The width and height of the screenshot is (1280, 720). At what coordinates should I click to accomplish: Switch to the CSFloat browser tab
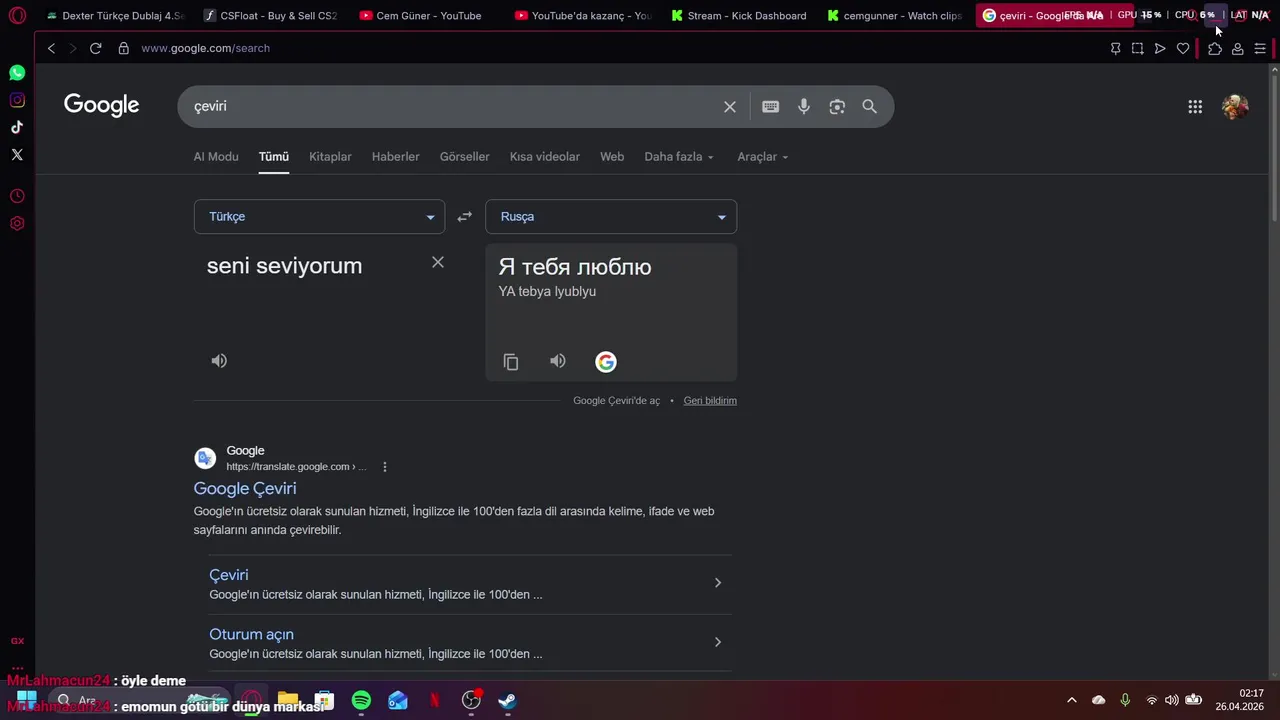point(270,15)
